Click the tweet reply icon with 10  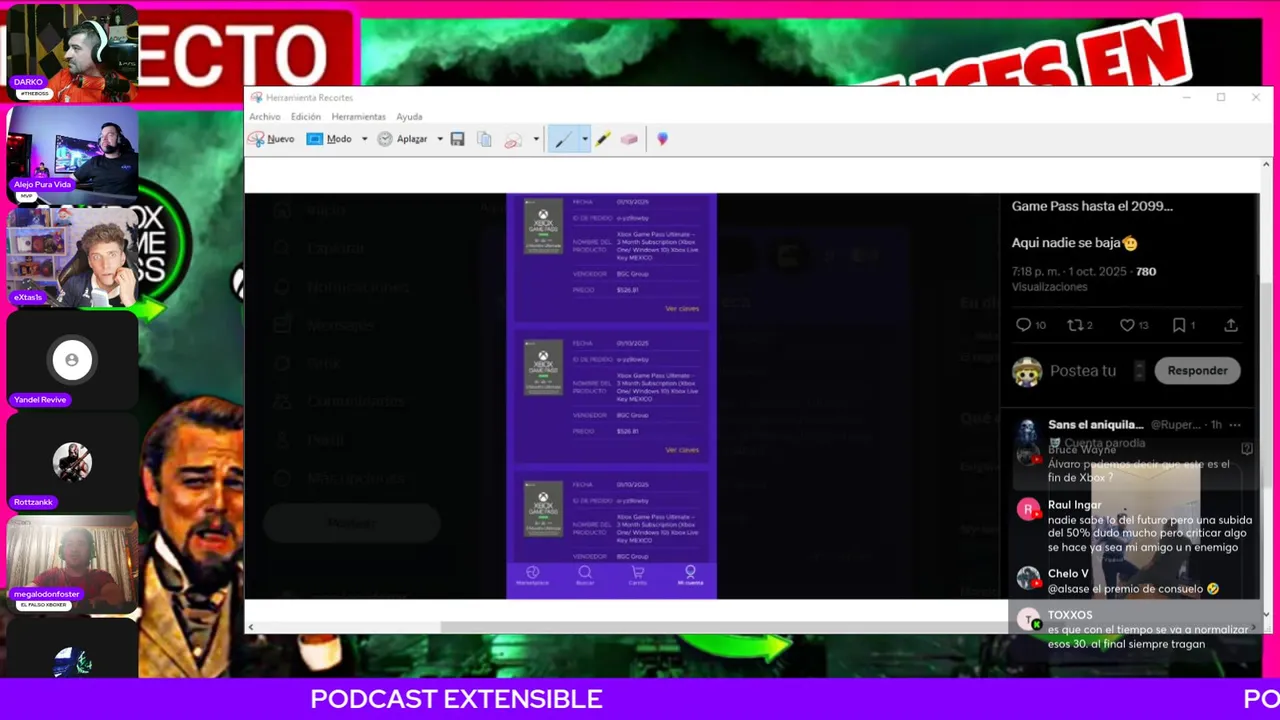1023,325
